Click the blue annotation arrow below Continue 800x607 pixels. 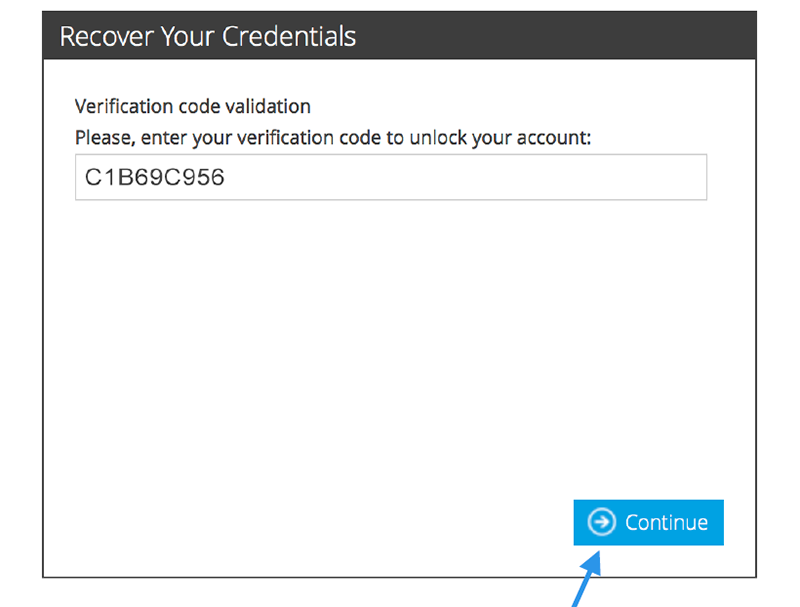[x=588, y=579]
